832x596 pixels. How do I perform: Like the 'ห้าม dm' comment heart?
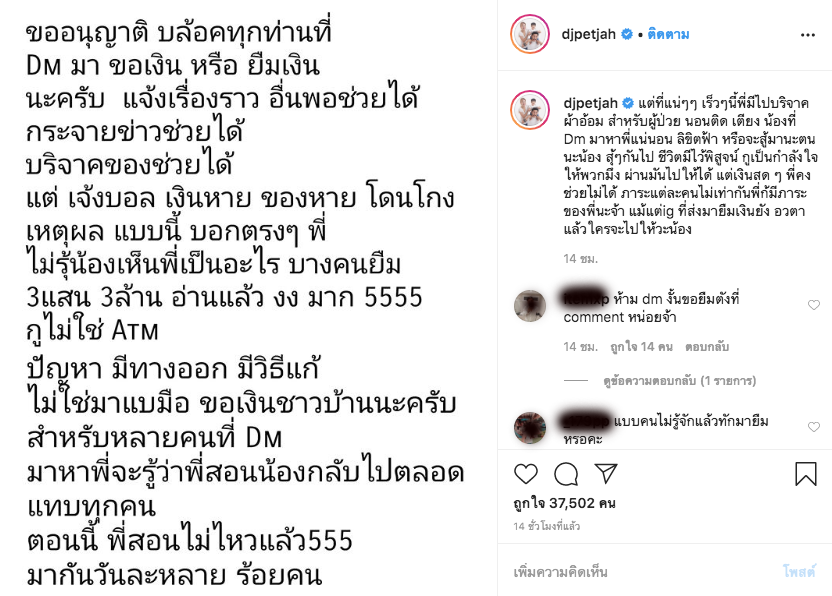tap(813, 305)
